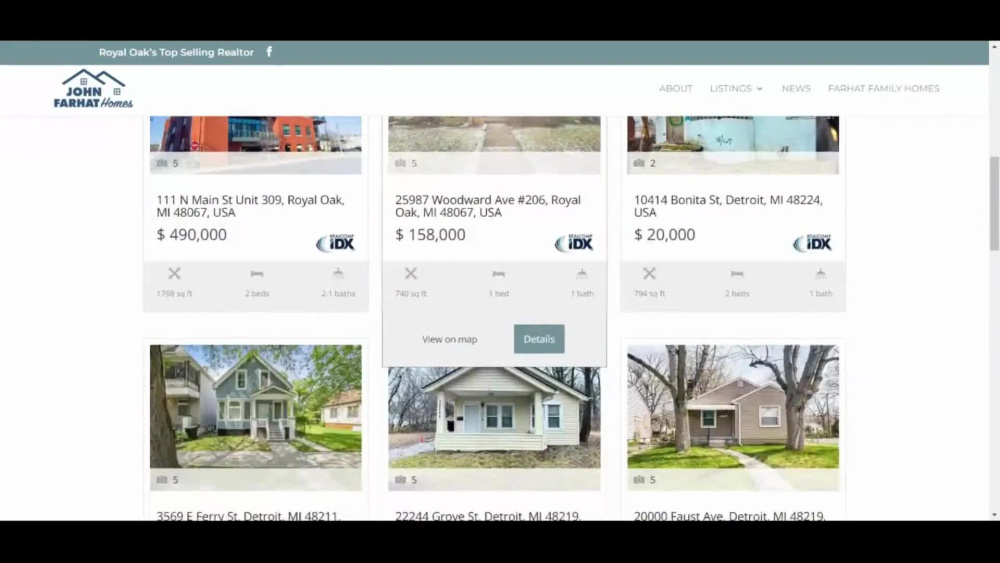
Task: Click camera photo count icon on Woodward card
Action: (401, 163)
